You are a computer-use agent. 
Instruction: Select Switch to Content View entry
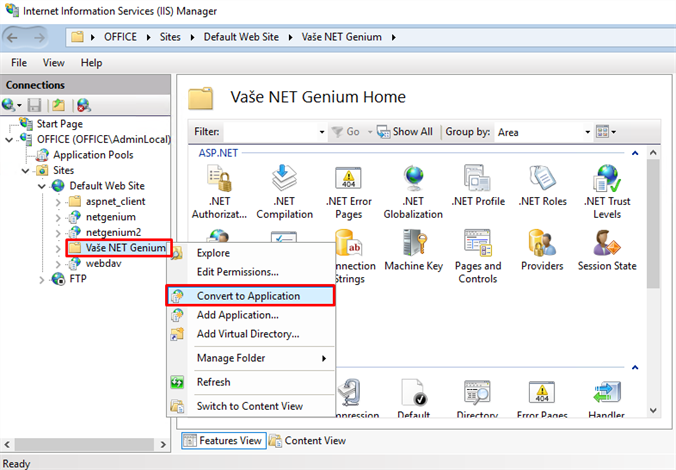click(250, 406)
